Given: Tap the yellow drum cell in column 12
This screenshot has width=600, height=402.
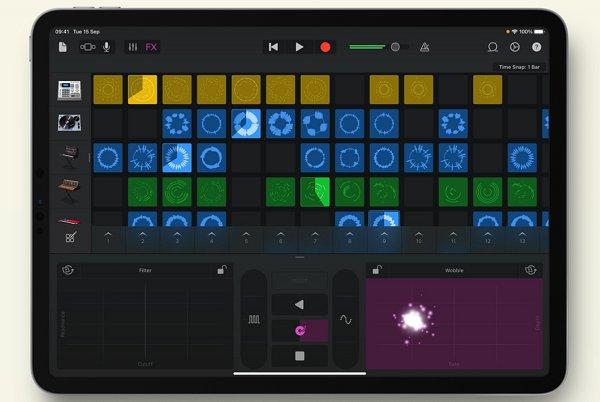Looking at the screenshot, I should click(x=488, y=90).
